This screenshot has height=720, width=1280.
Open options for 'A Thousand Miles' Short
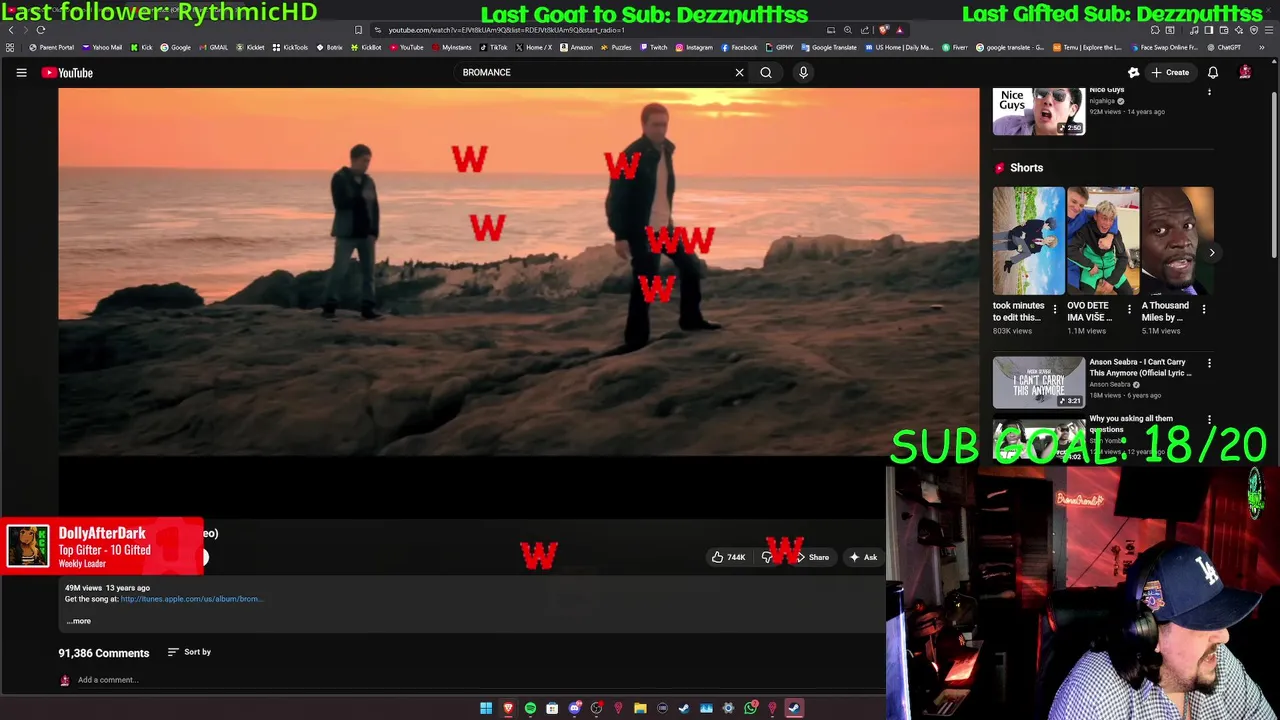(1203, 310)
